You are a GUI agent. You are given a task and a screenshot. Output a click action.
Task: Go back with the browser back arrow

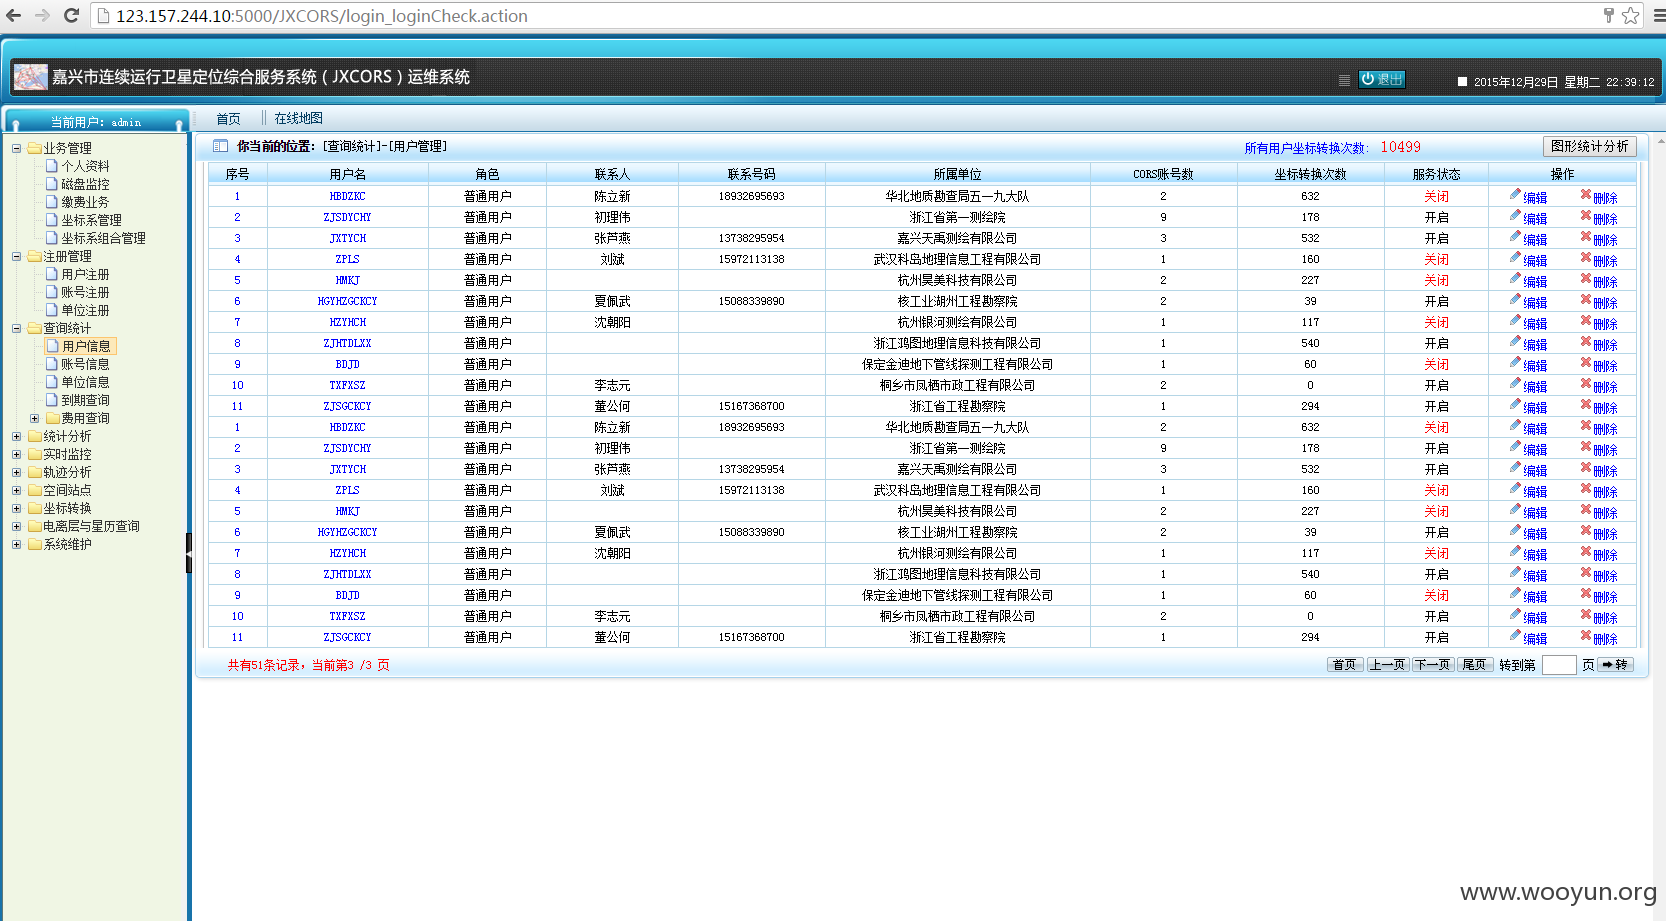tap(14, 16)
